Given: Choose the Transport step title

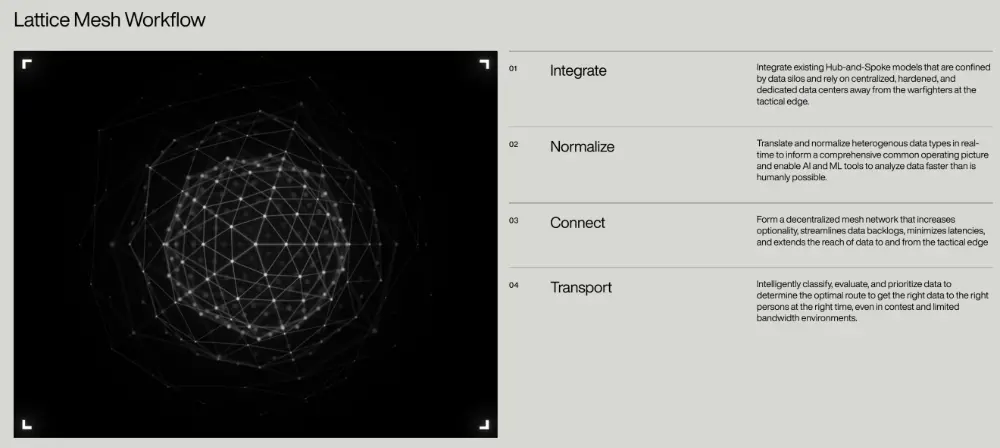Looking at the screenshot, I should click(581, 288).
